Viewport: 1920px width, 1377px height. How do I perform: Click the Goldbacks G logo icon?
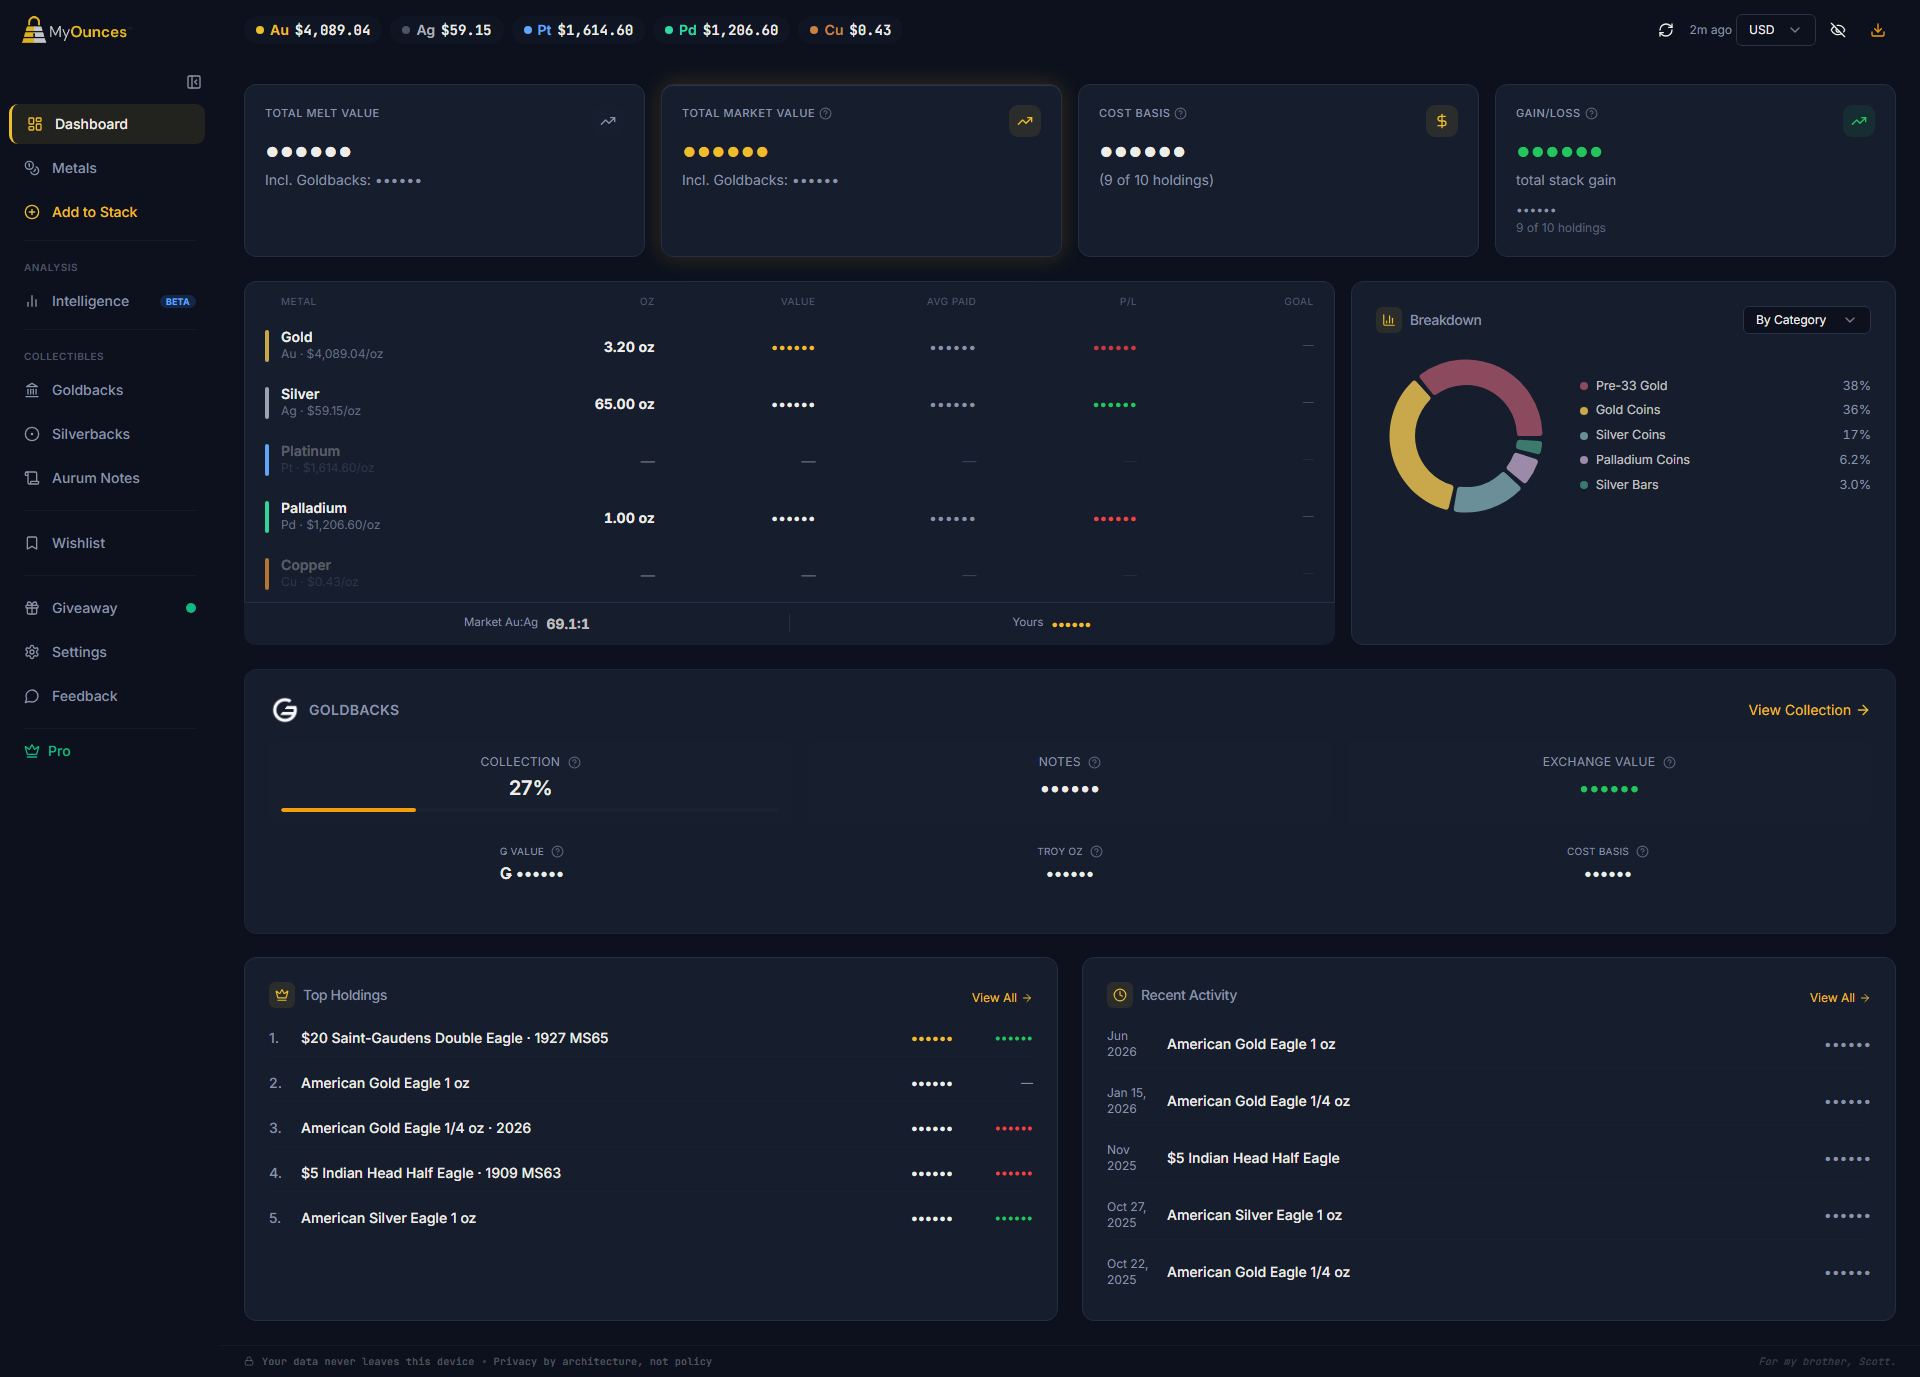(x=285, y=710)
